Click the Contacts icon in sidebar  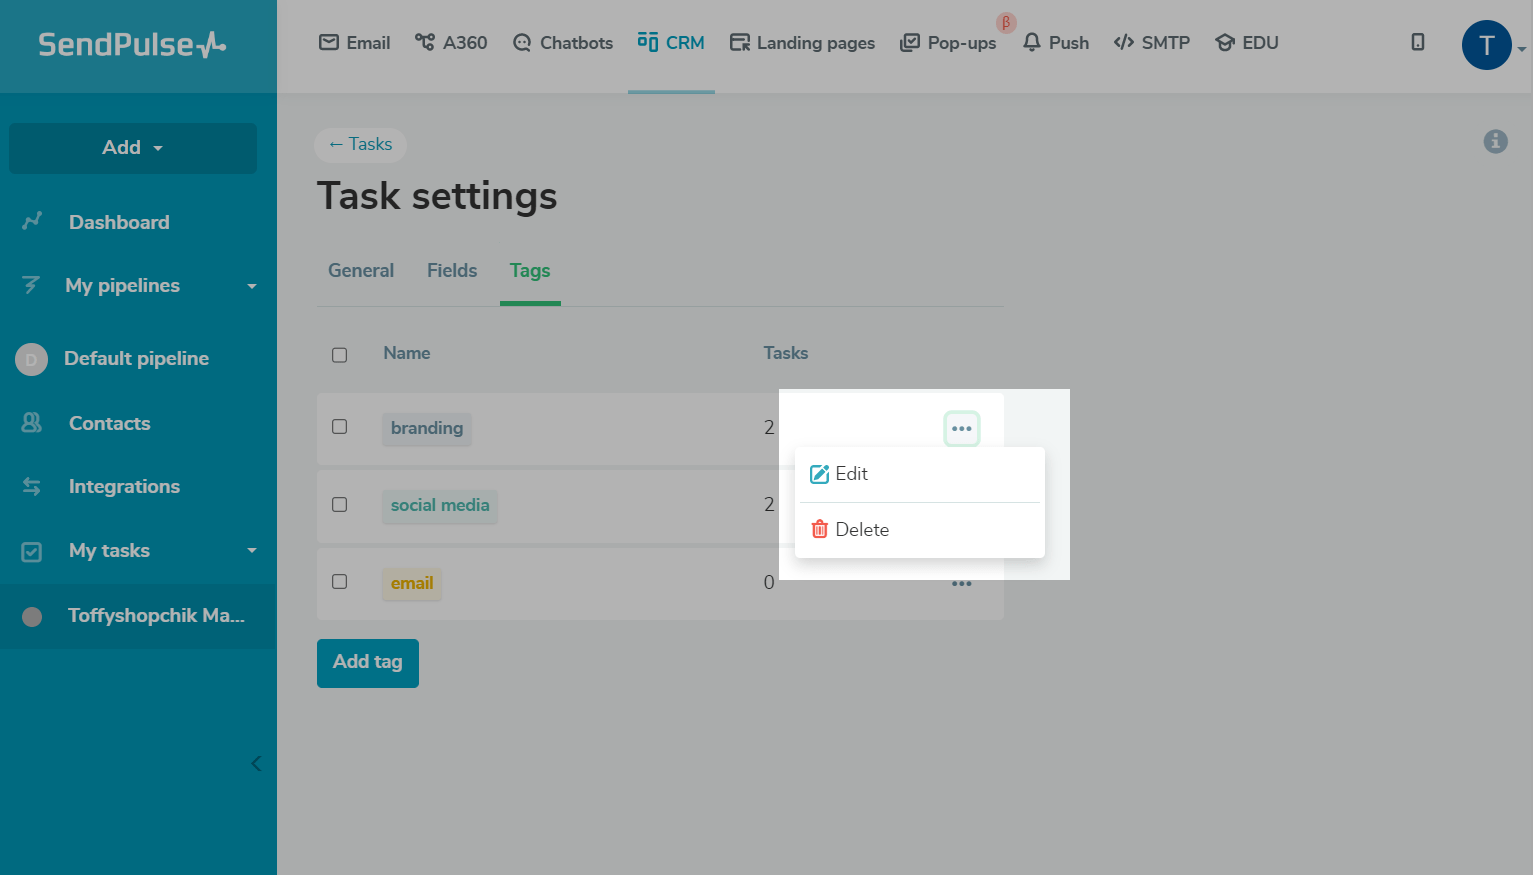(x=32, y=423)
